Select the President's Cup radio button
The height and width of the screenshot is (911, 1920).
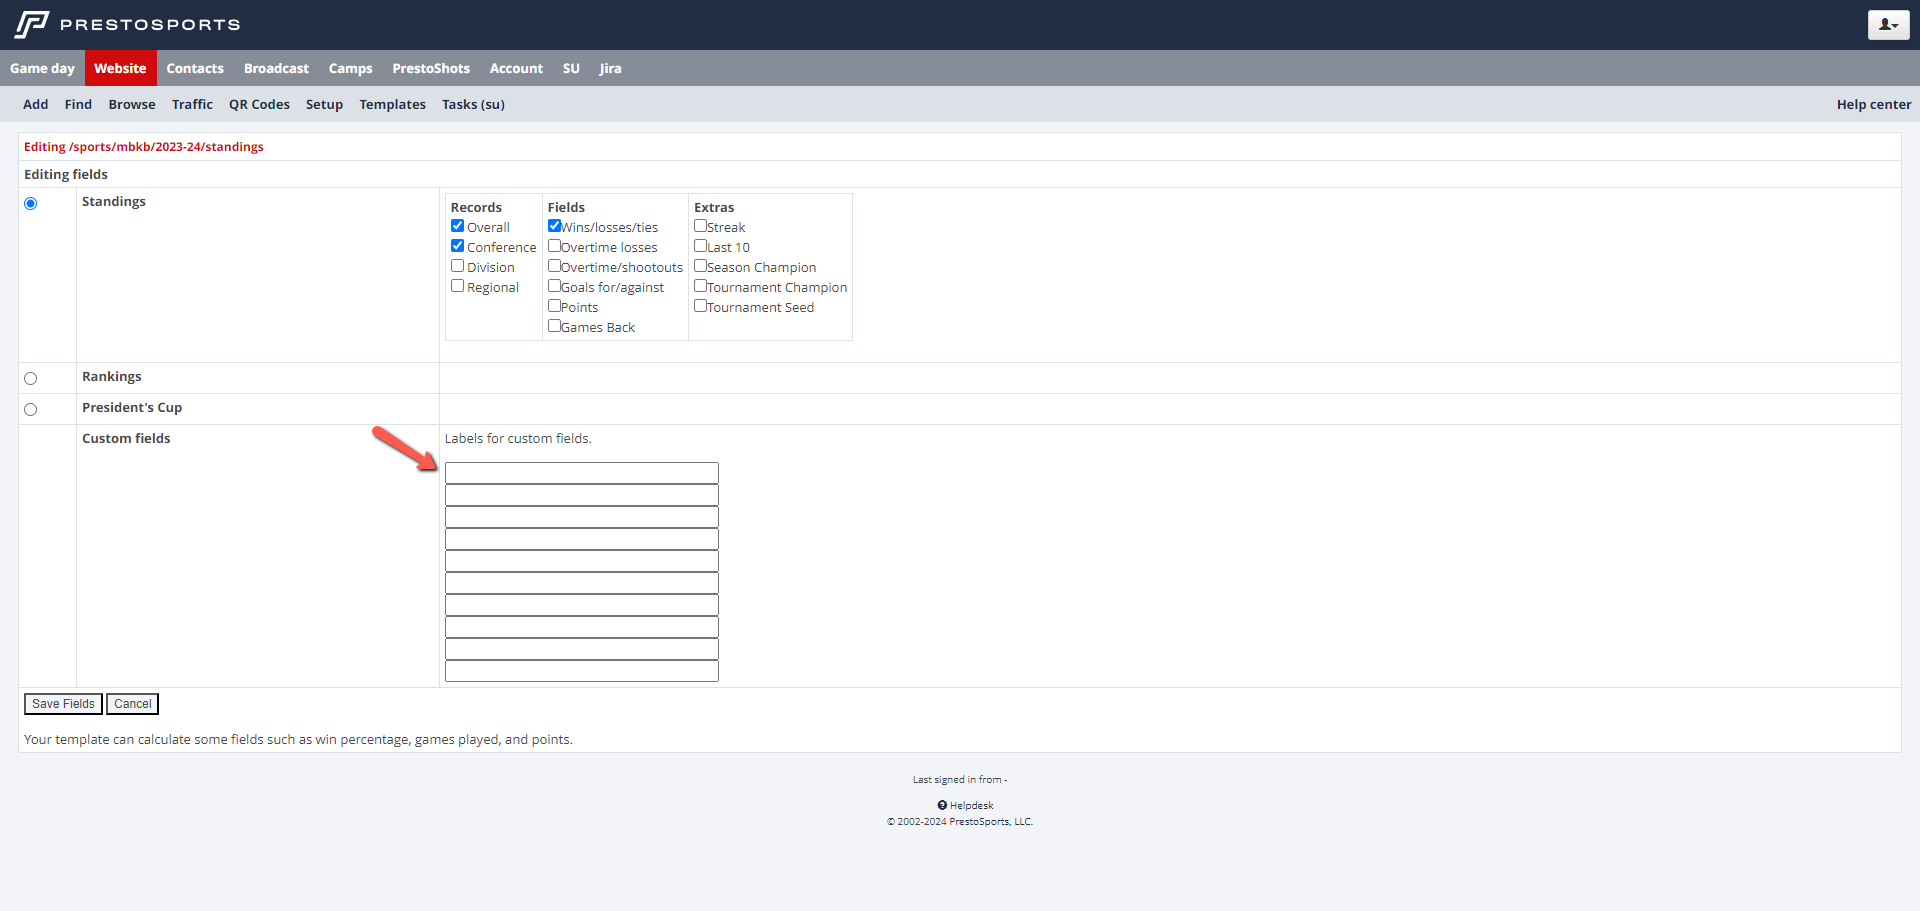[x=31, y=410]
